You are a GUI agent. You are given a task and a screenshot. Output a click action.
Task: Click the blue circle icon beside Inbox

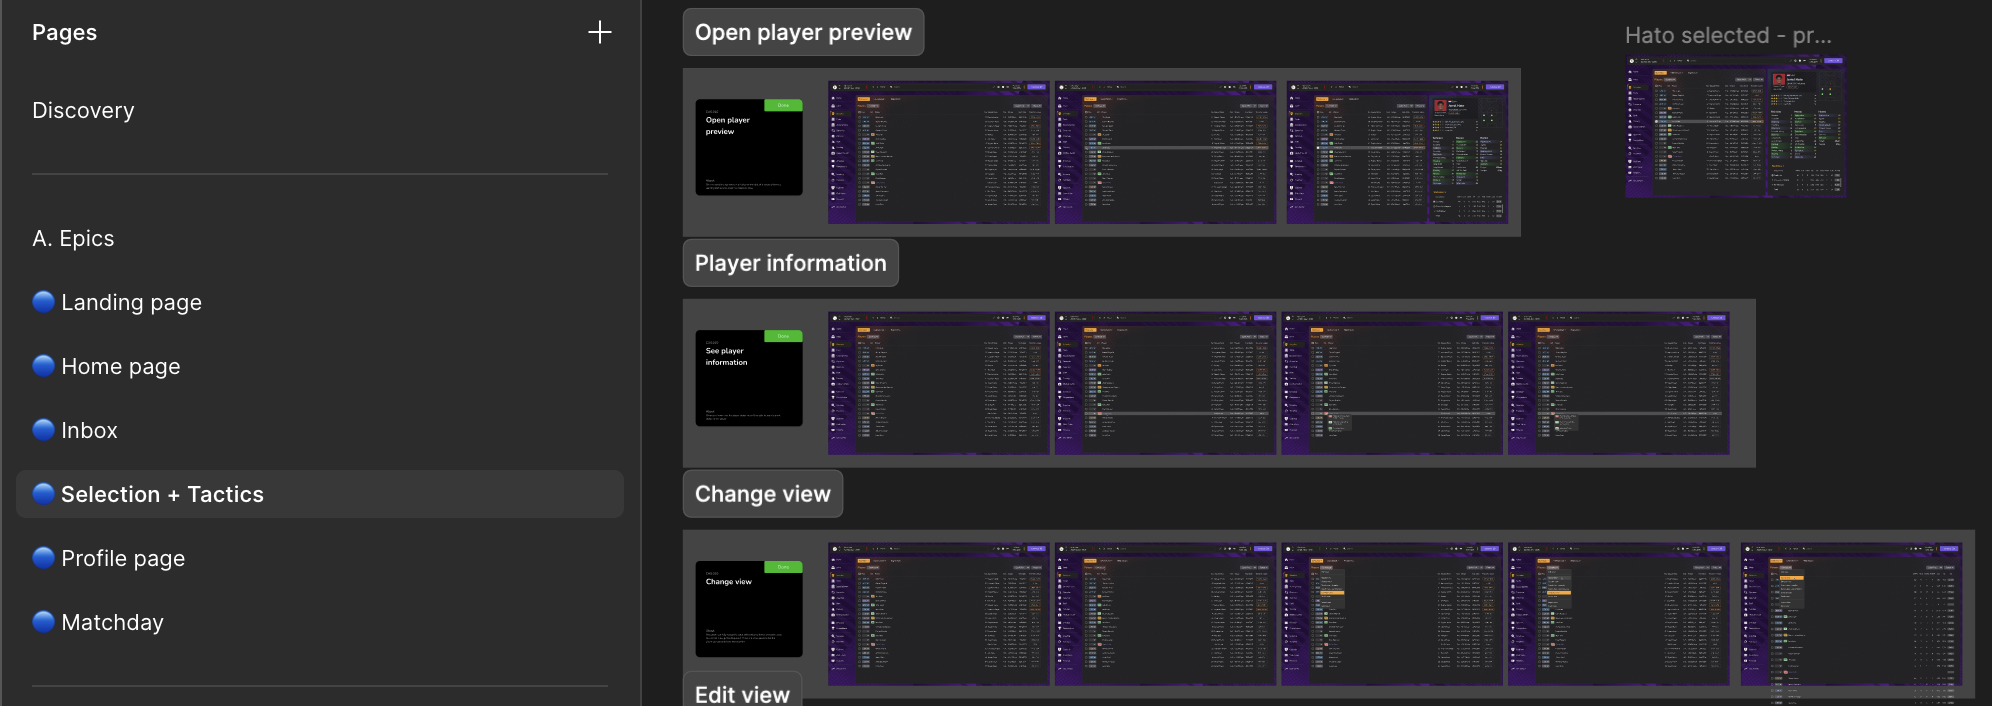[x=43, y=430]
